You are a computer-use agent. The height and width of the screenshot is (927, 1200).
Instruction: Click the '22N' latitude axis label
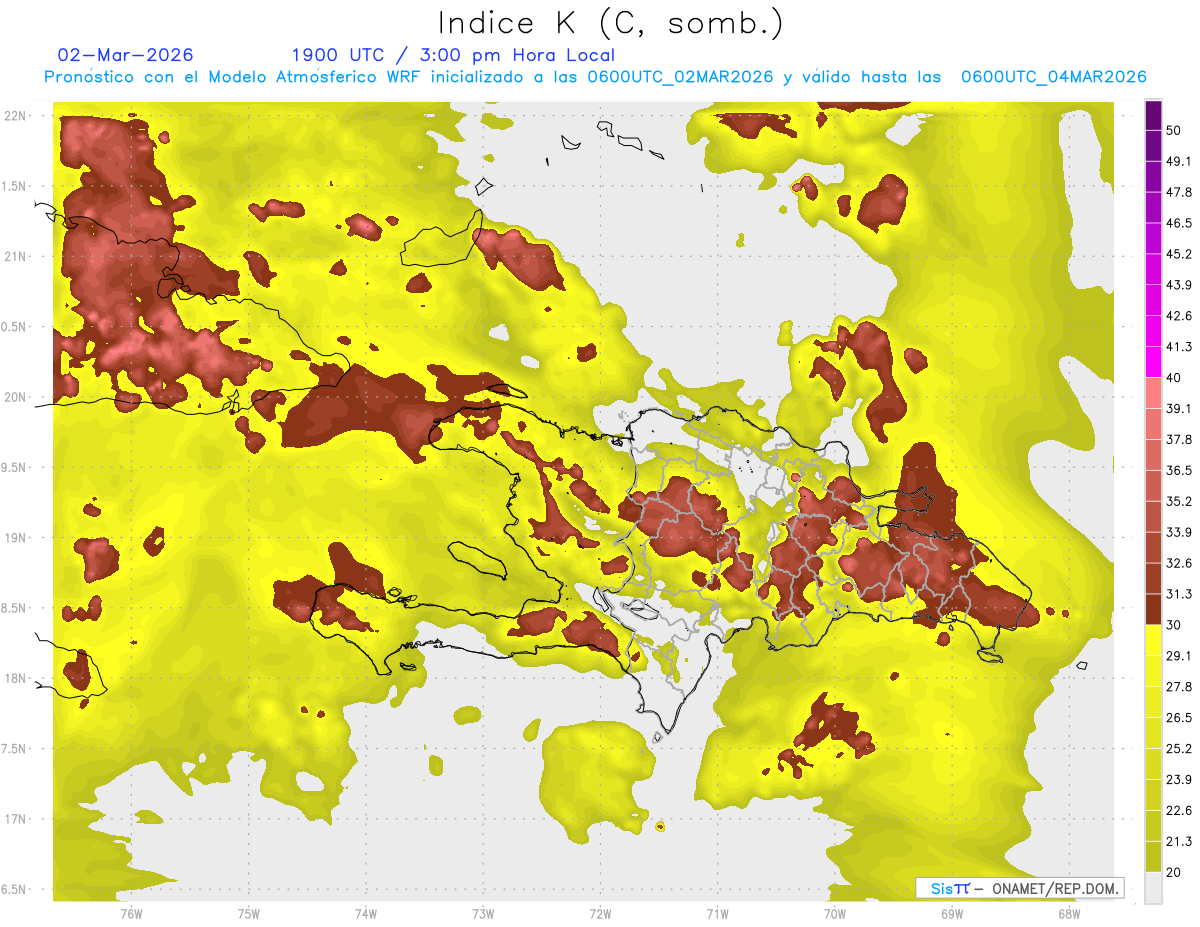(16, 116)
